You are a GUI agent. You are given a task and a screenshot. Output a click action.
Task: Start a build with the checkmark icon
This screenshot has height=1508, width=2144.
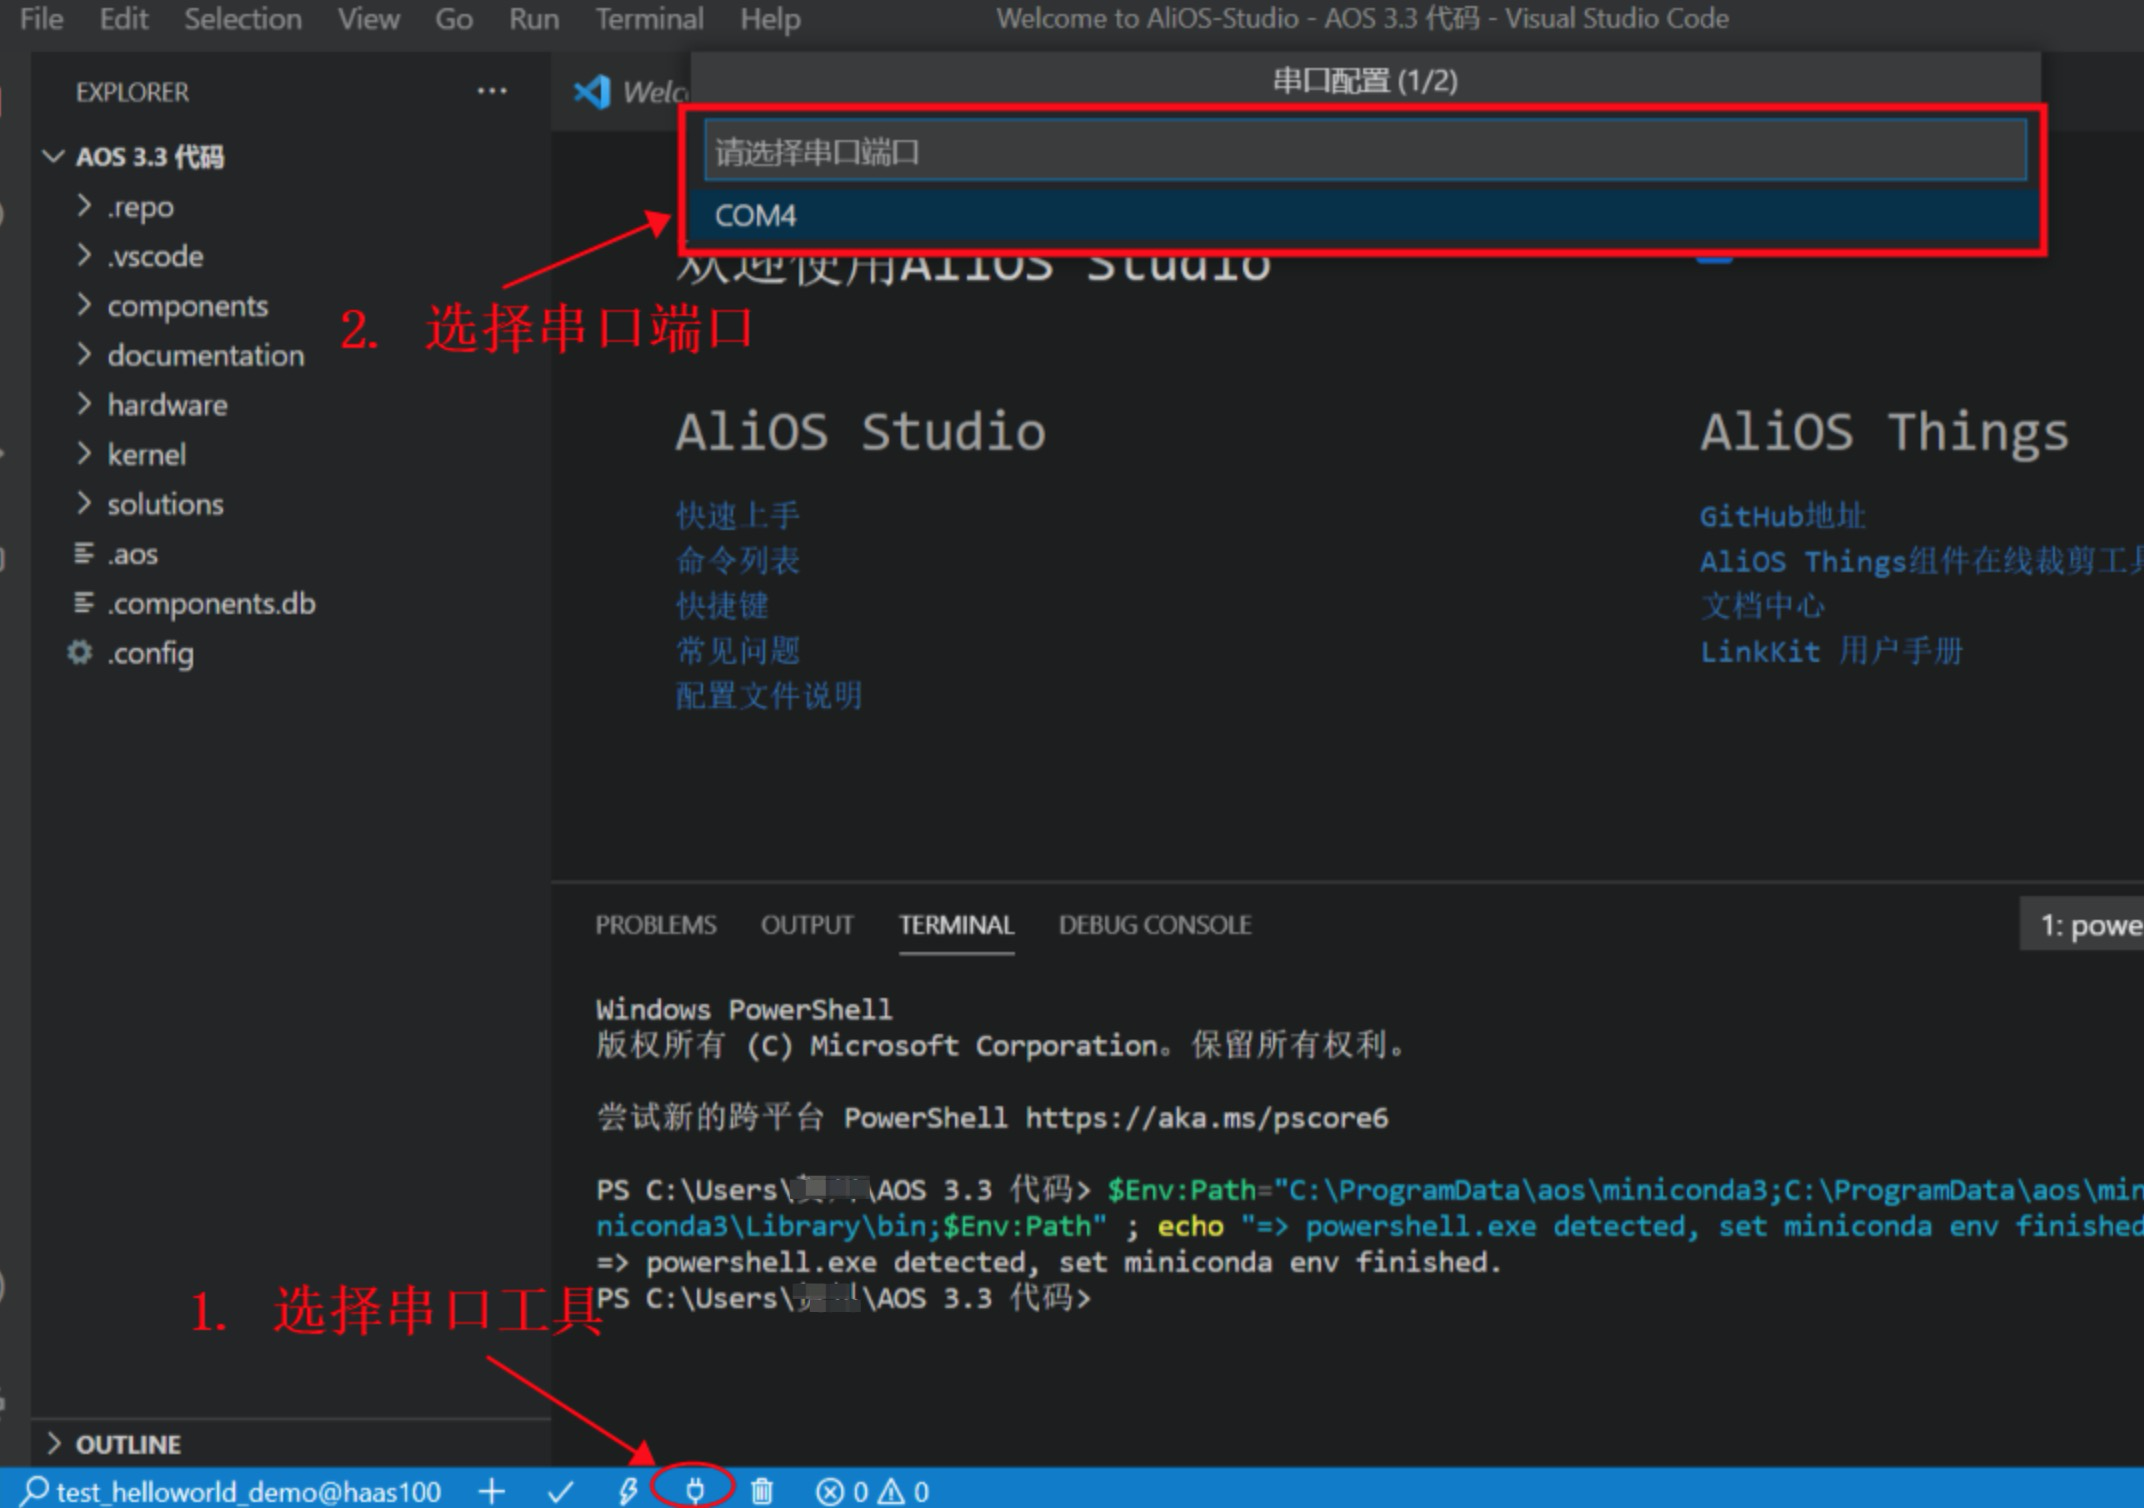click(x=562, y=1490)
